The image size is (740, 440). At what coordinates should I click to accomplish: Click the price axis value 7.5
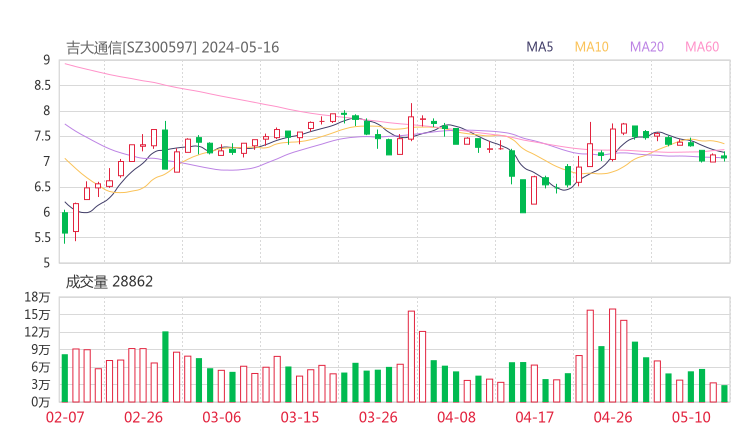pyautogui.click(x=42, y=136)
